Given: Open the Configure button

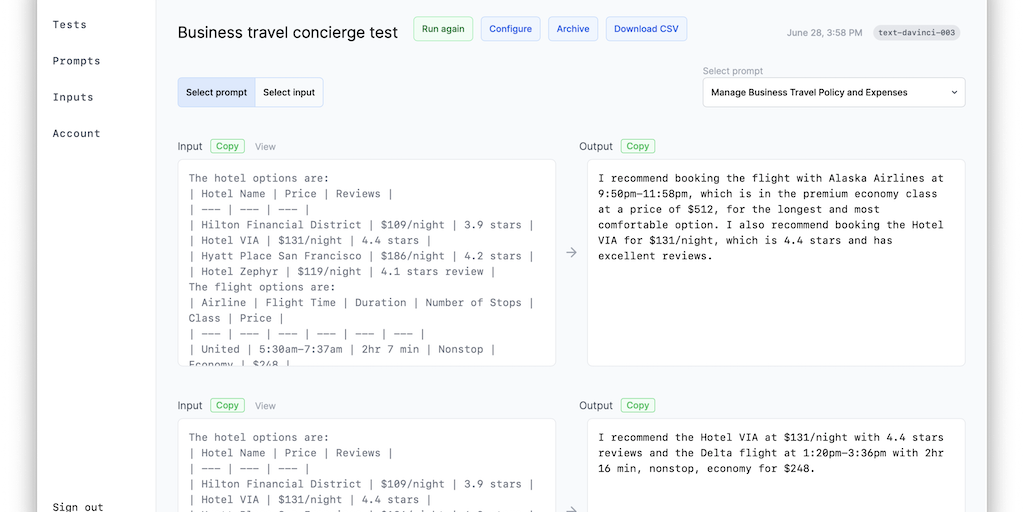Looking at the screenshot, I should pos(510,29).
